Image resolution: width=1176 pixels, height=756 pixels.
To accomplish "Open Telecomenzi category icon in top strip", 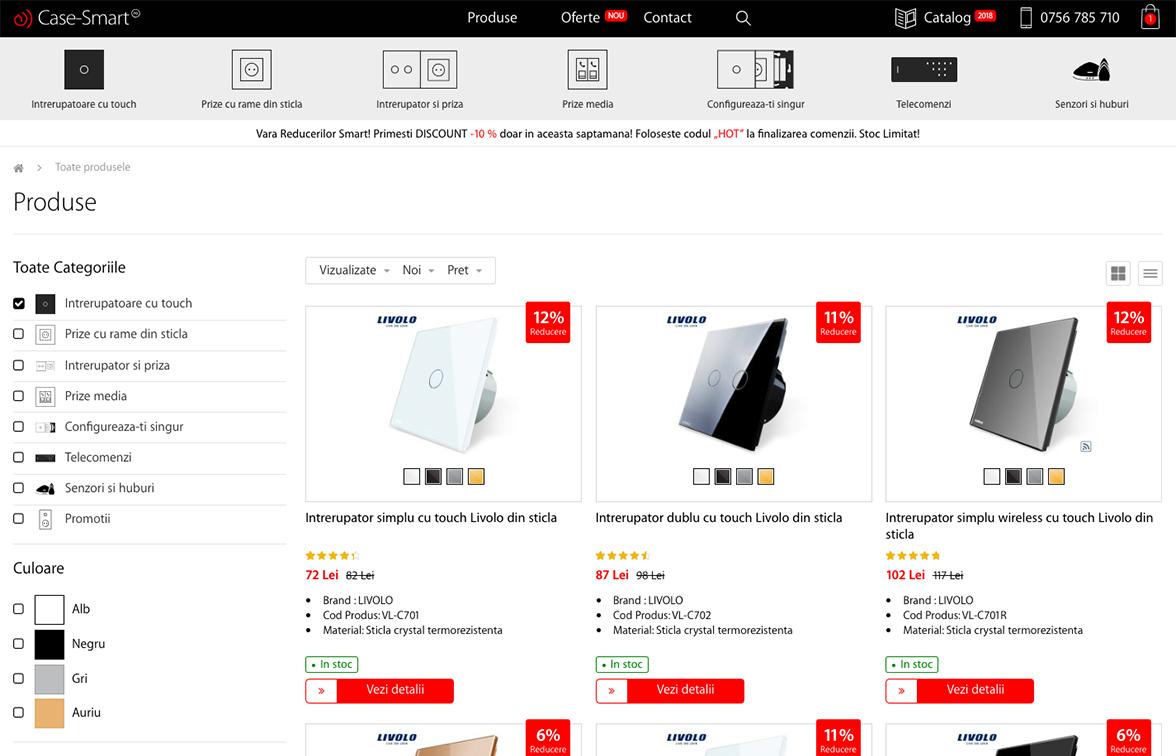I will coord(924,70).
